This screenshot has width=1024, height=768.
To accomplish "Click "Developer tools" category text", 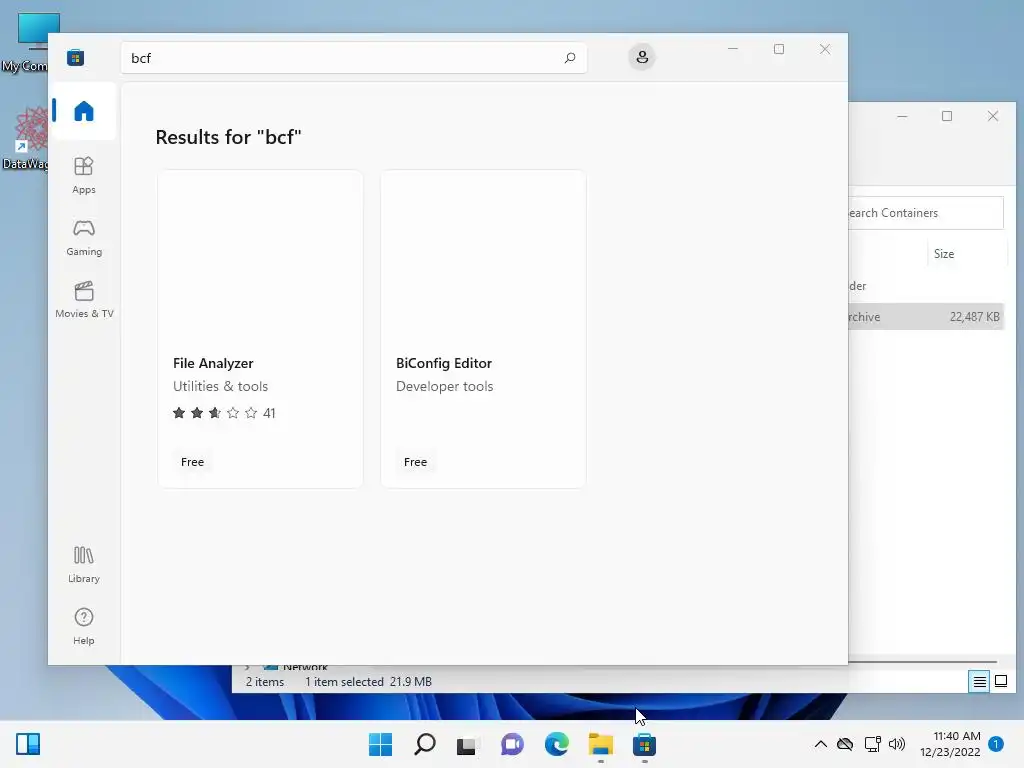I will (x=444, y=386).
